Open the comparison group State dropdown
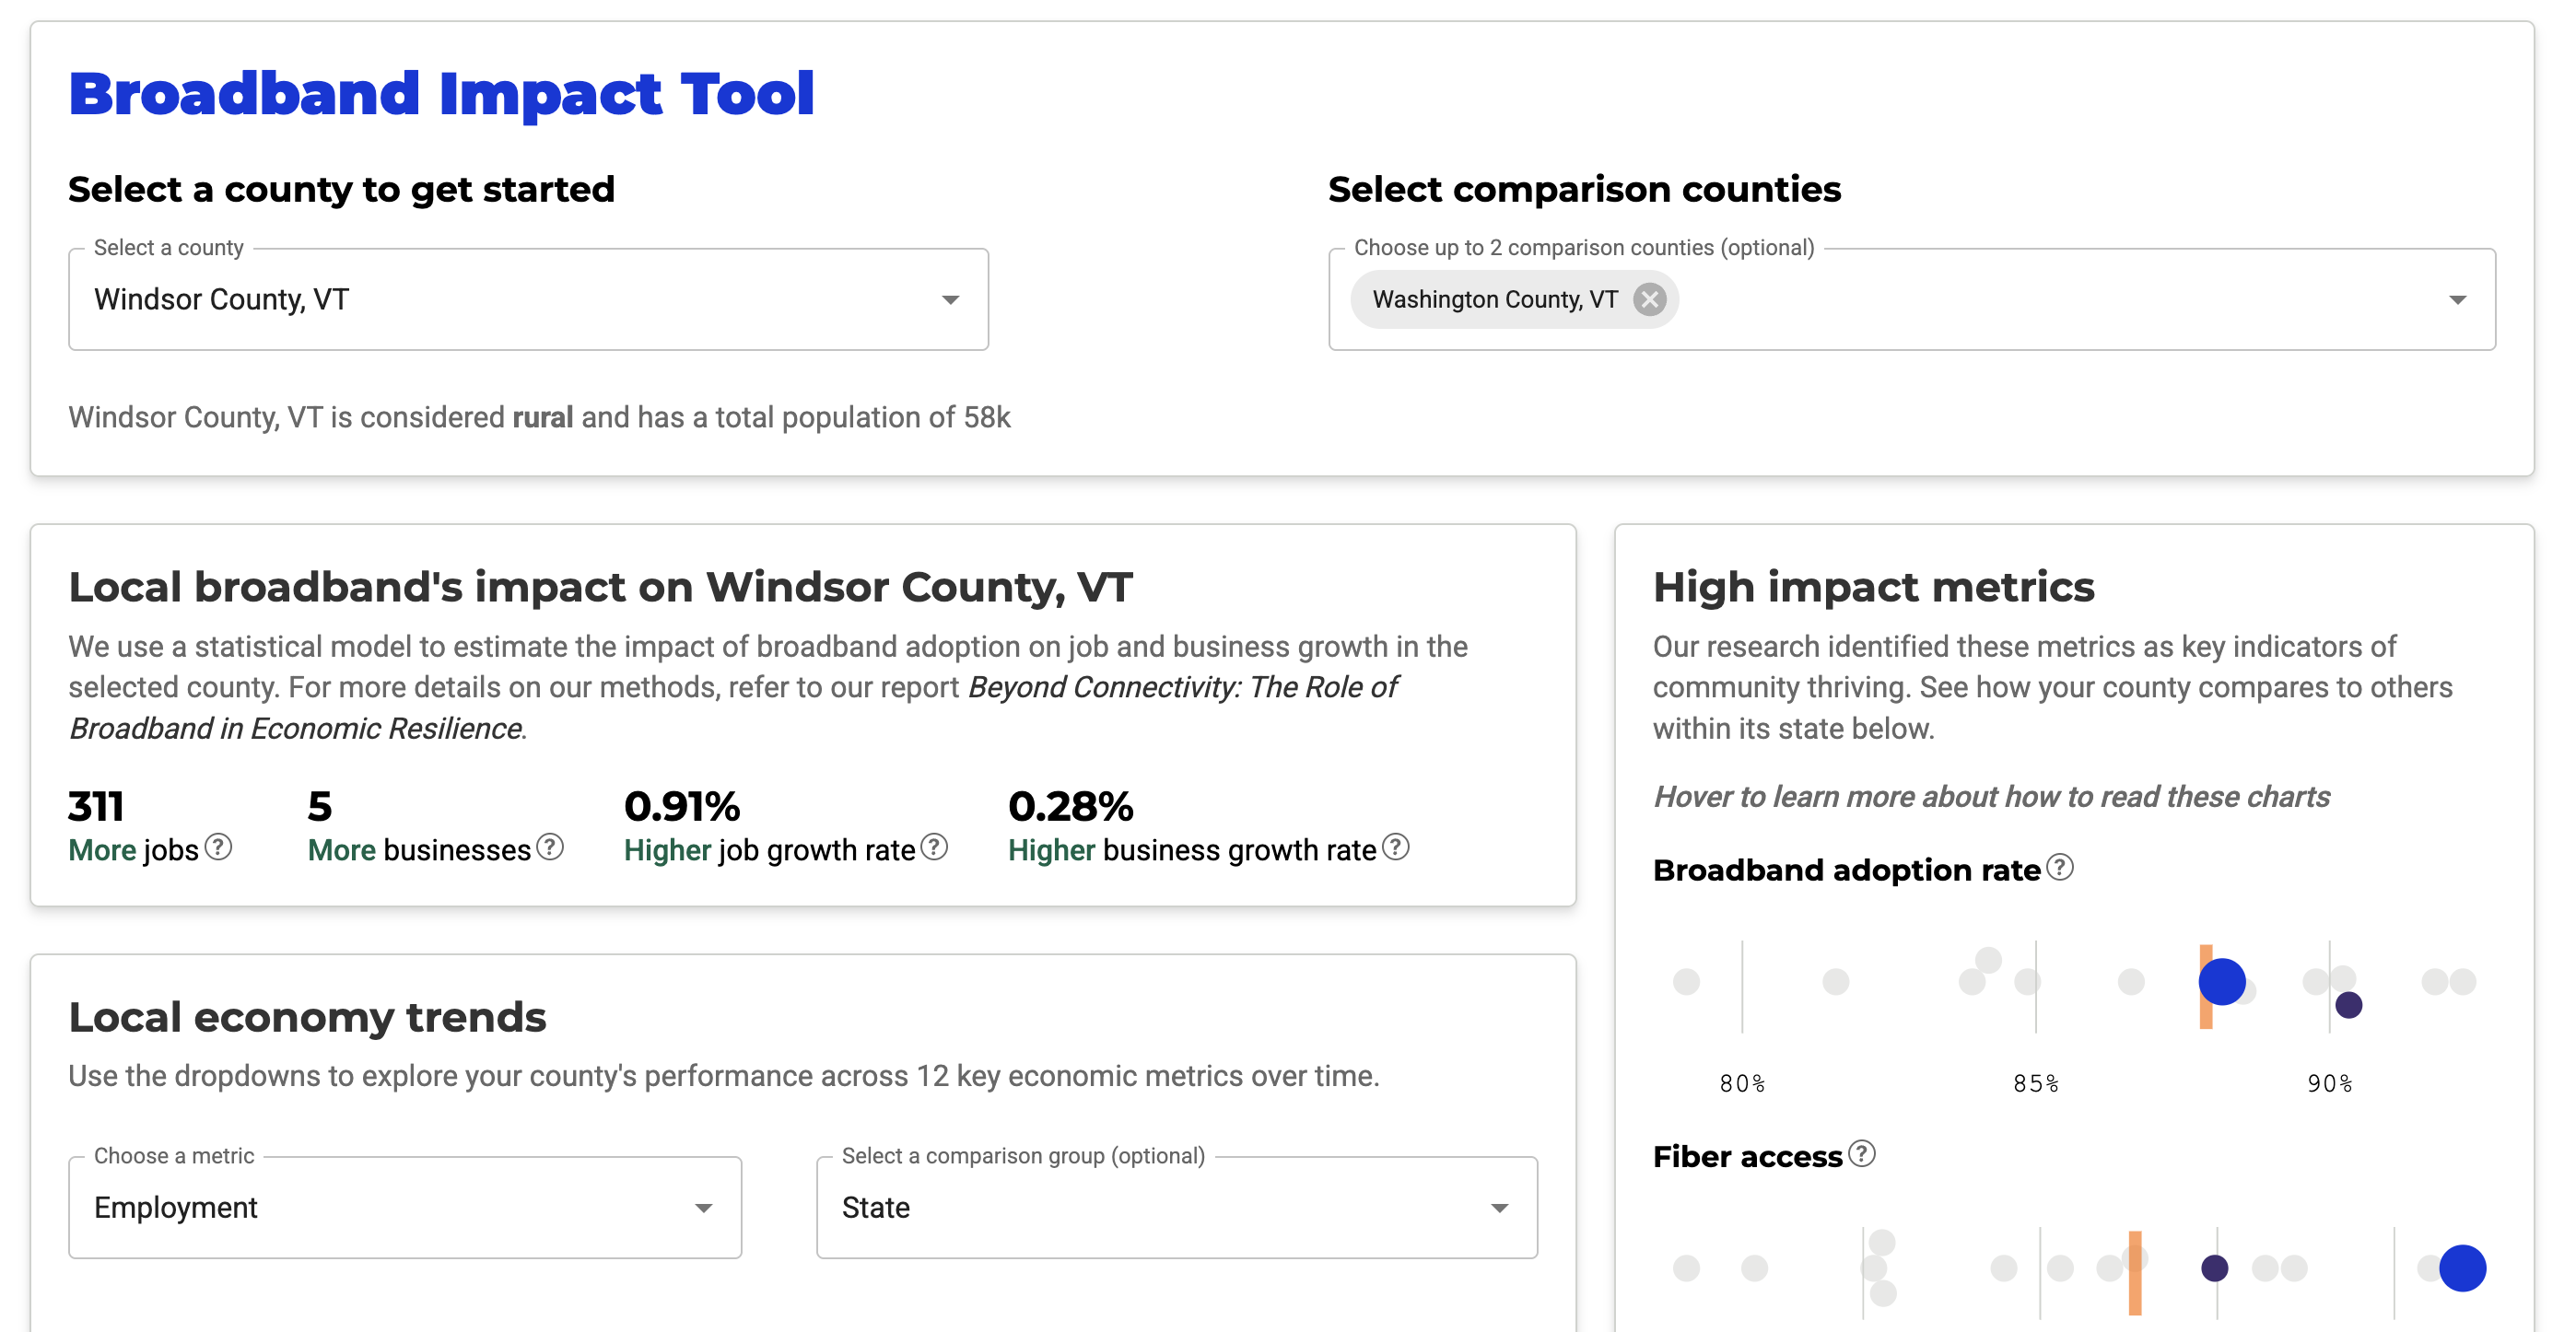Image resolution: width=2576 pixels, height=1332 pixels. pos(1177,1207)
